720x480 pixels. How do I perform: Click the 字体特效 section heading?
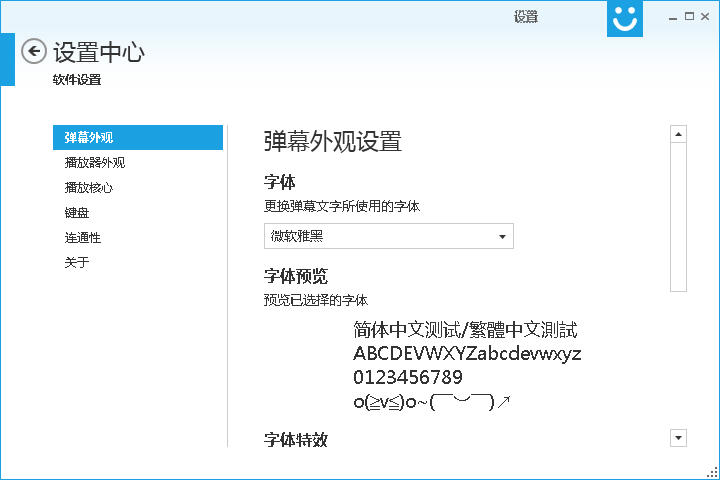(x=295, y=439)
